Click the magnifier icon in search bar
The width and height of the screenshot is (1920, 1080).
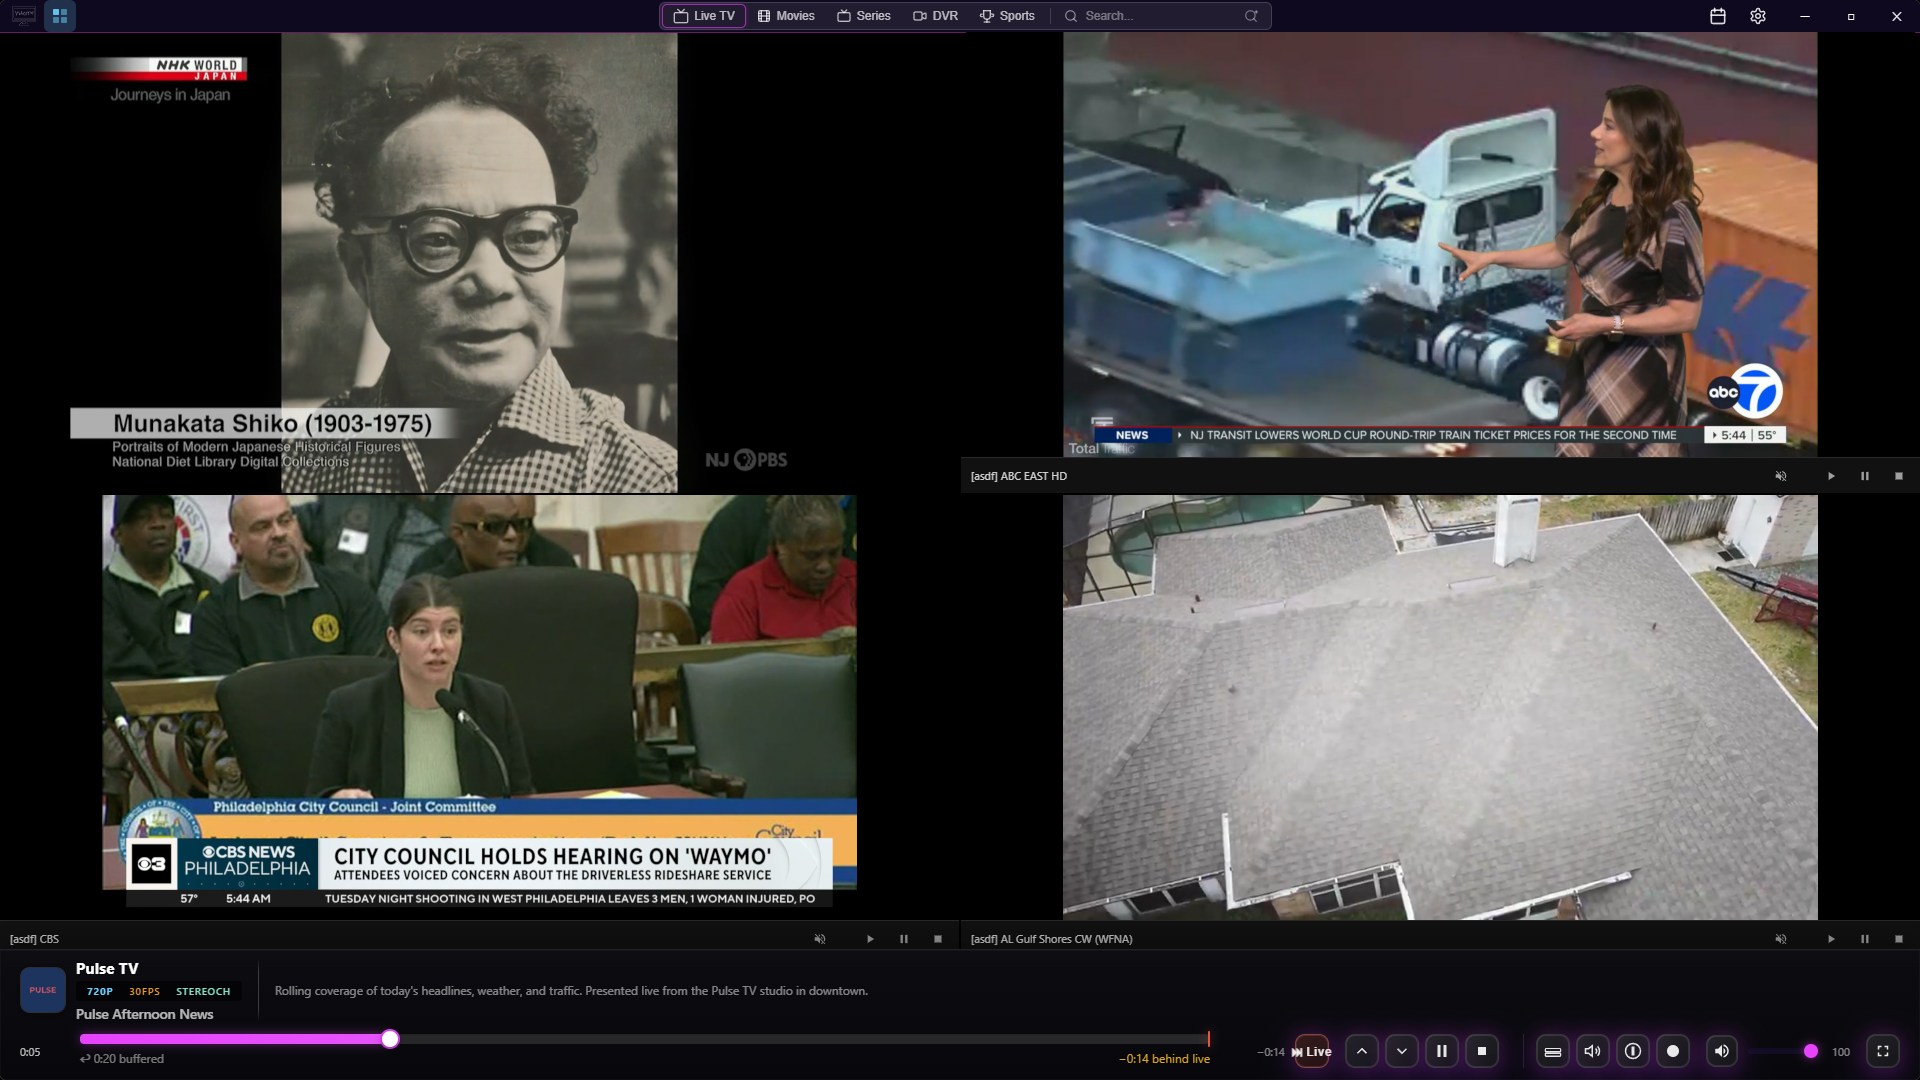pyautogui.click(x=1071, y=16)
